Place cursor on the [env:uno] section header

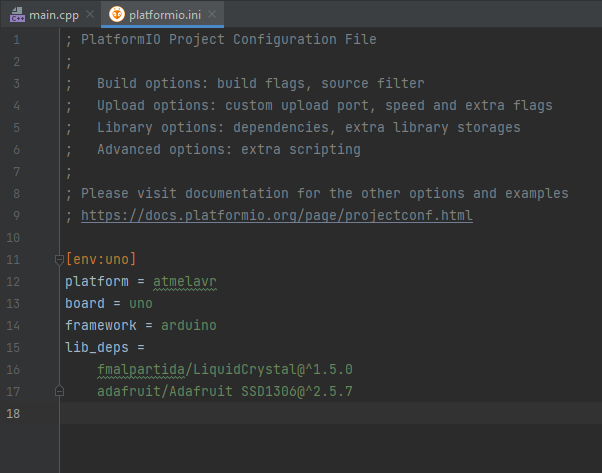pyautogui.click(x=100, y=260)
